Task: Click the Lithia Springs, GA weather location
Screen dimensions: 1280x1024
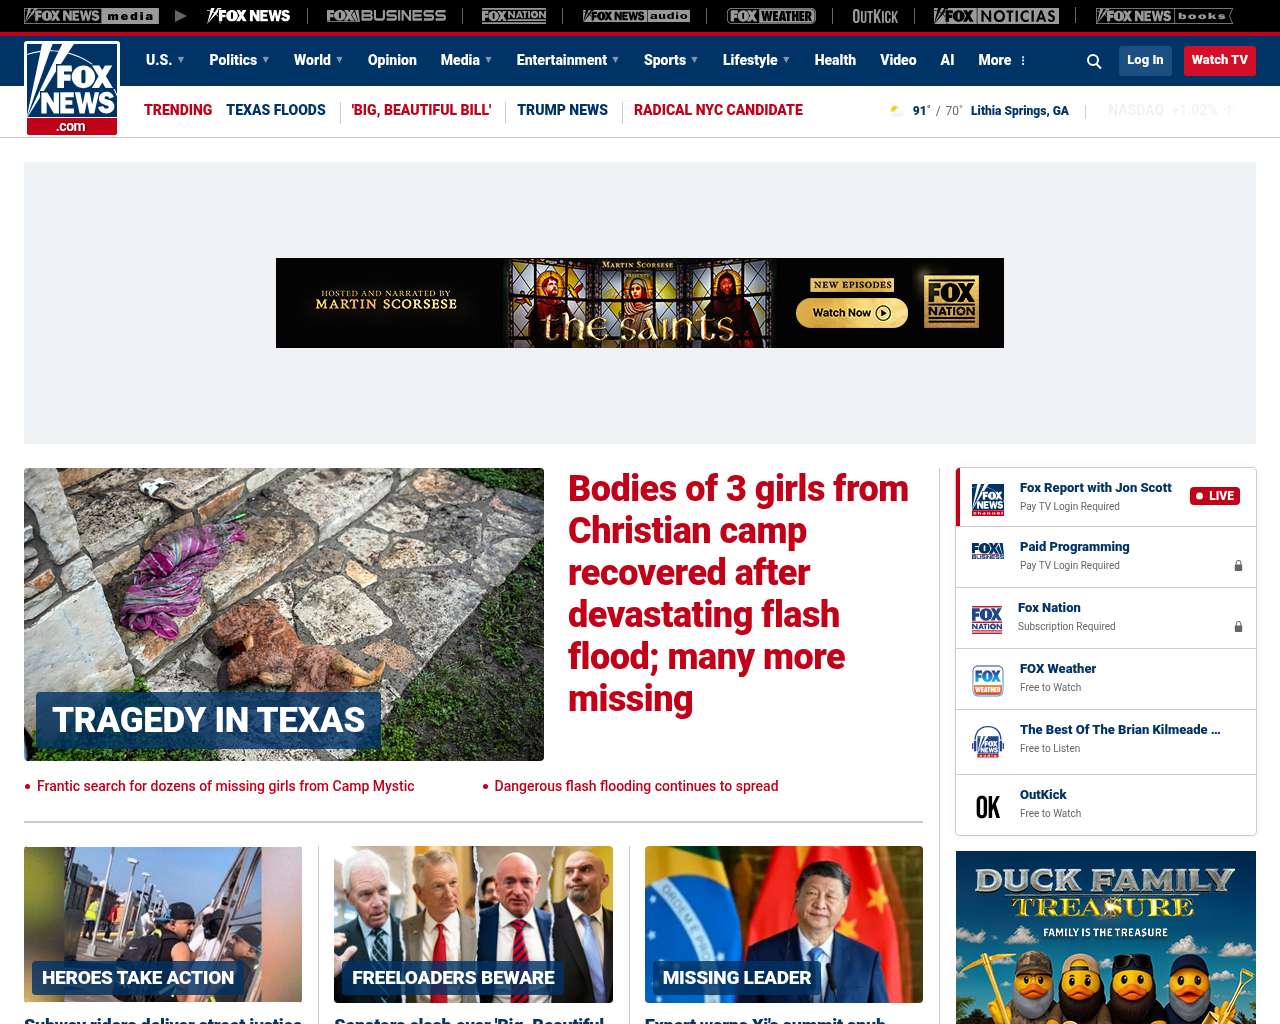Action: click(1019, 111)
